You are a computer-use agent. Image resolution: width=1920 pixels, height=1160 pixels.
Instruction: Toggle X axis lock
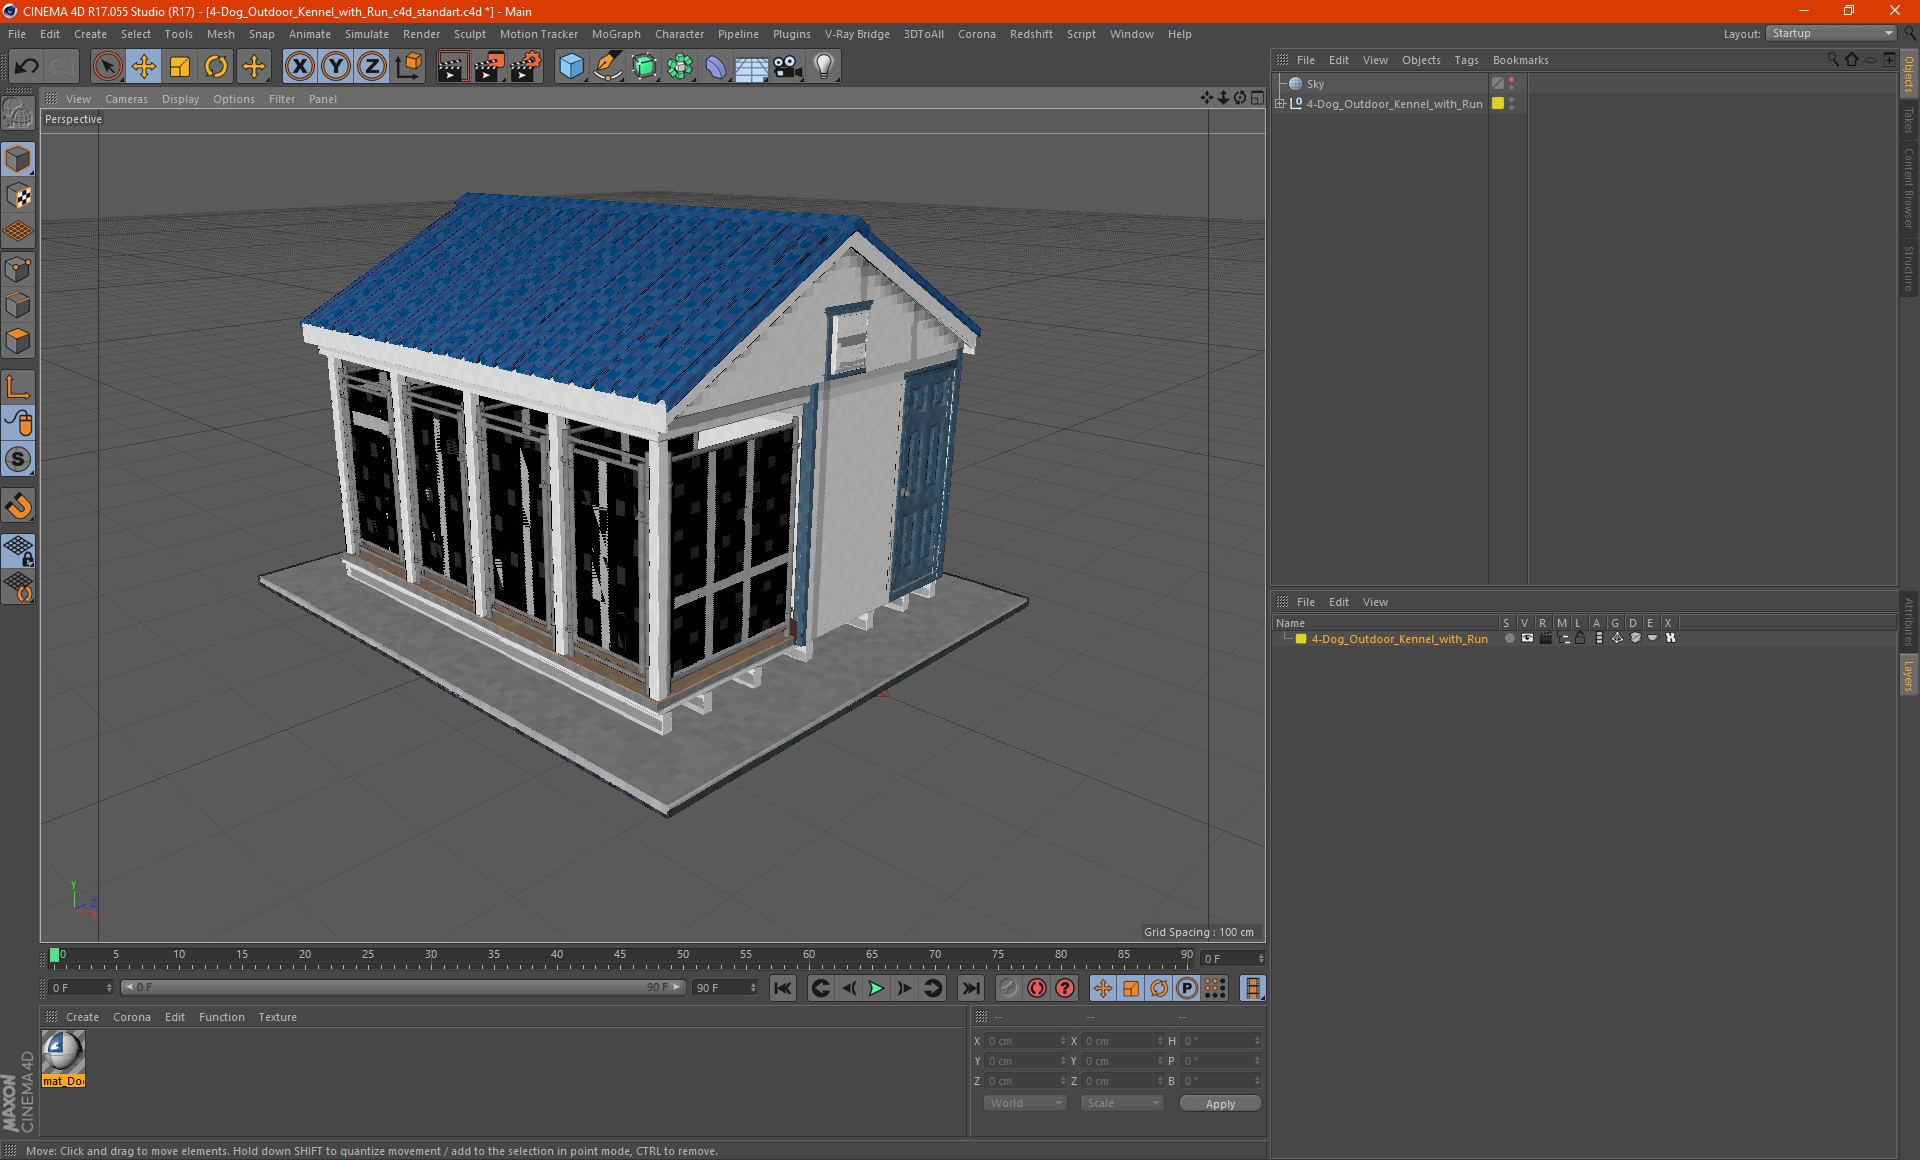click(299, 67)
